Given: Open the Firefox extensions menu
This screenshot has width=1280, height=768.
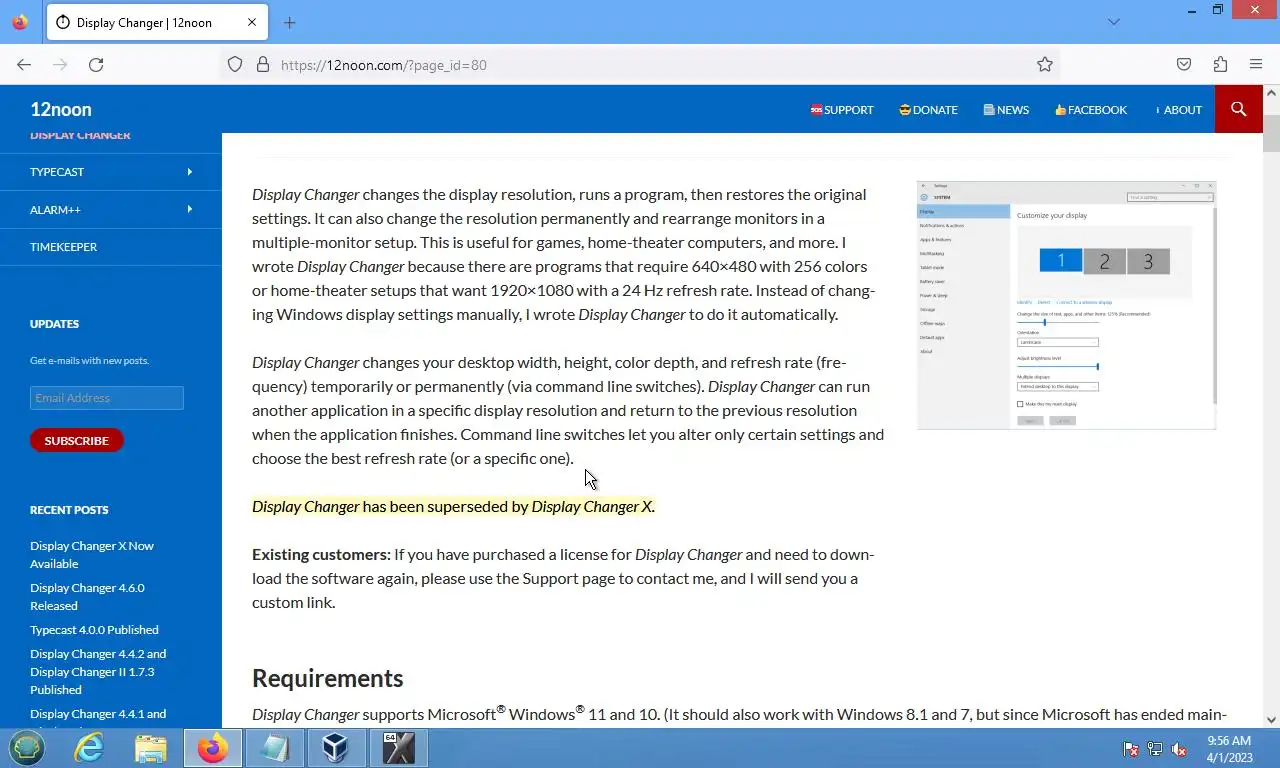Looking at the screenshot, I should 1220,64.
